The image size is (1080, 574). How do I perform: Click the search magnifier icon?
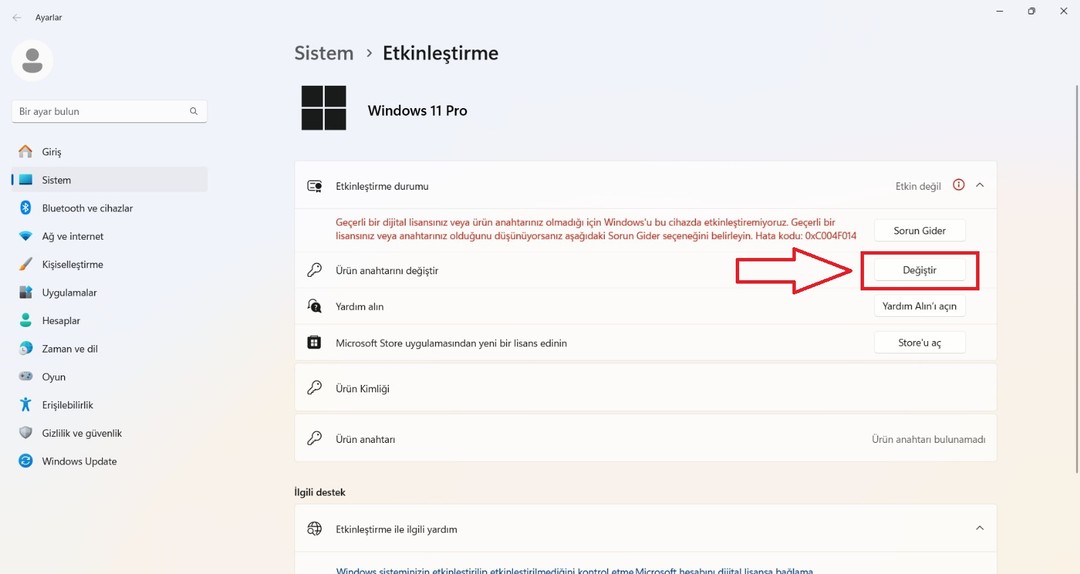tap(194, 111)
